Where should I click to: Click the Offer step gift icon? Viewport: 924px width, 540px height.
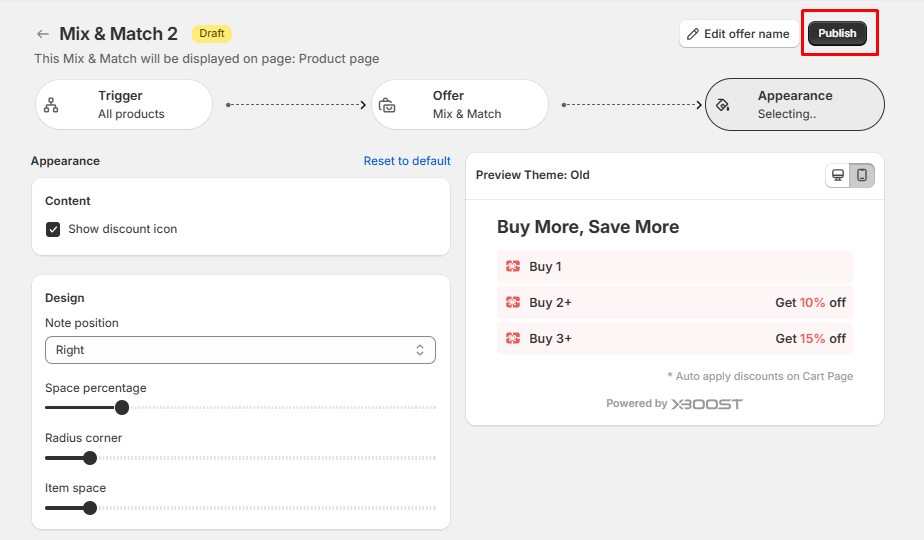387,105
